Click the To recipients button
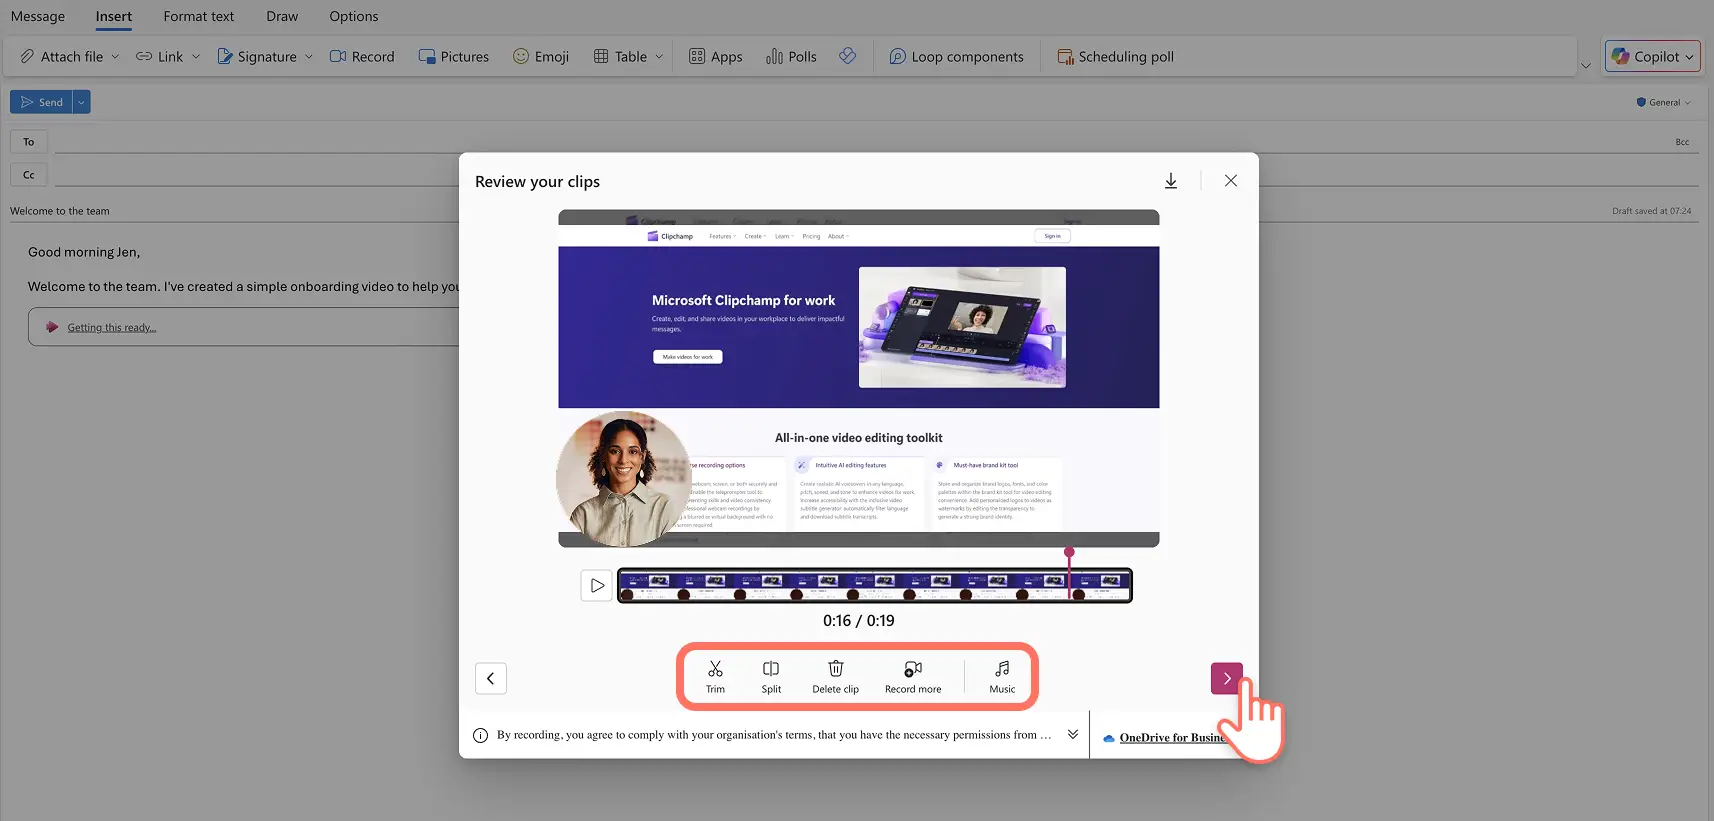Viewport: 1714px width, 821px height. pyautogui.click(x=29, y=142)
